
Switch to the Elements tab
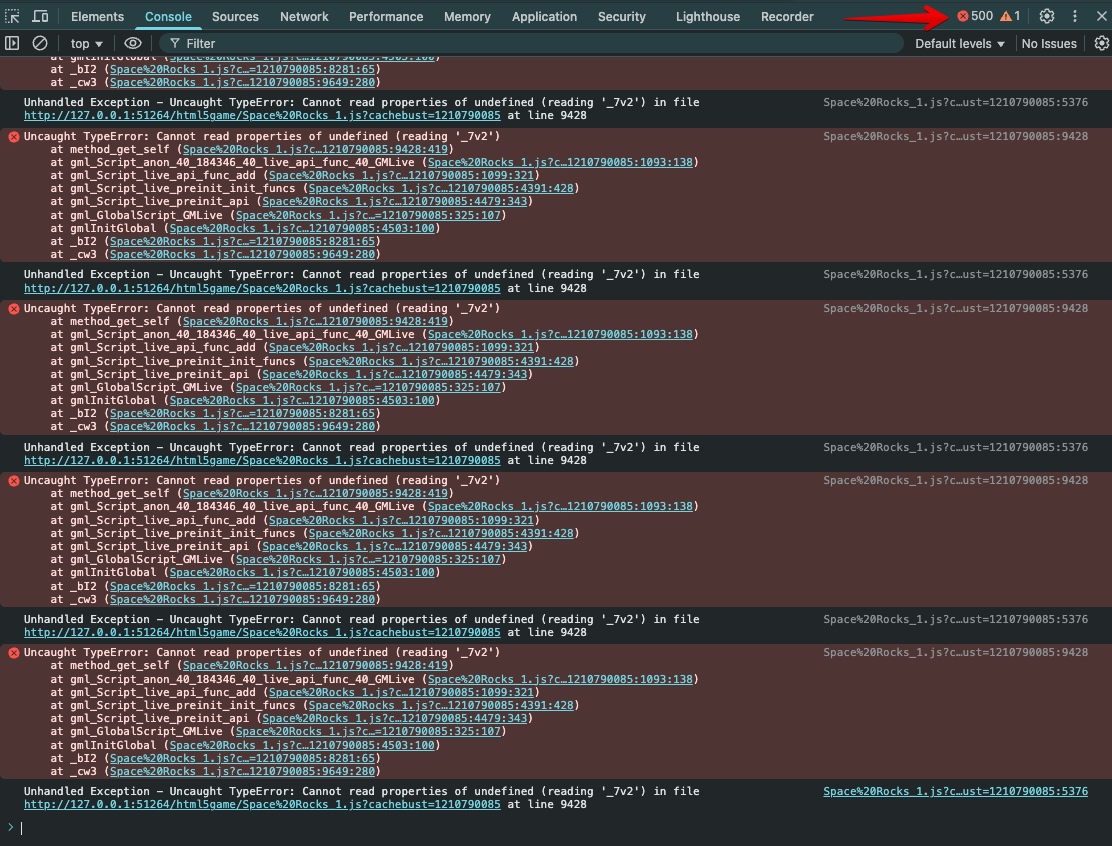97,16
